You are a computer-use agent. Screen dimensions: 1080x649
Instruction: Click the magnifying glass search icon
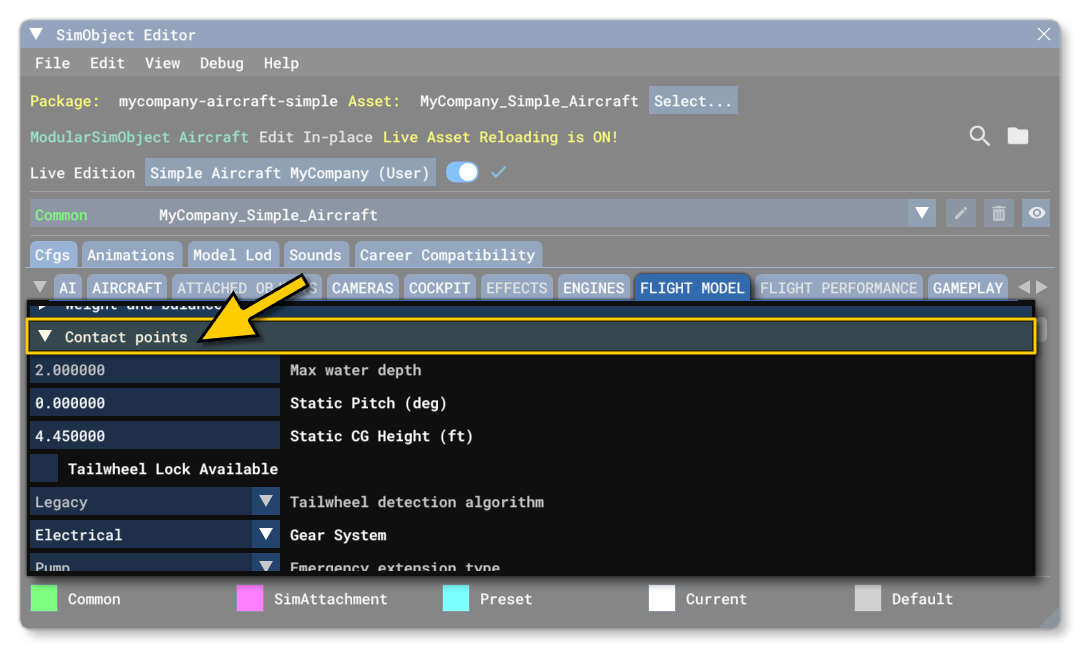click(979, 136)
